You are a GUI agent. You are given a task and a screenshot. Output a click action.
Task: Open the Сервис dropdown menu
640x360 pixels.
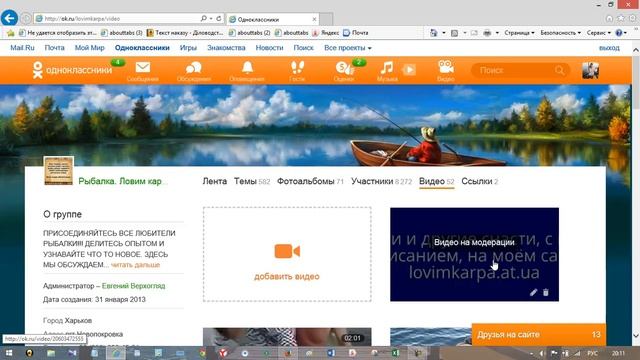[x=599, y=33]
